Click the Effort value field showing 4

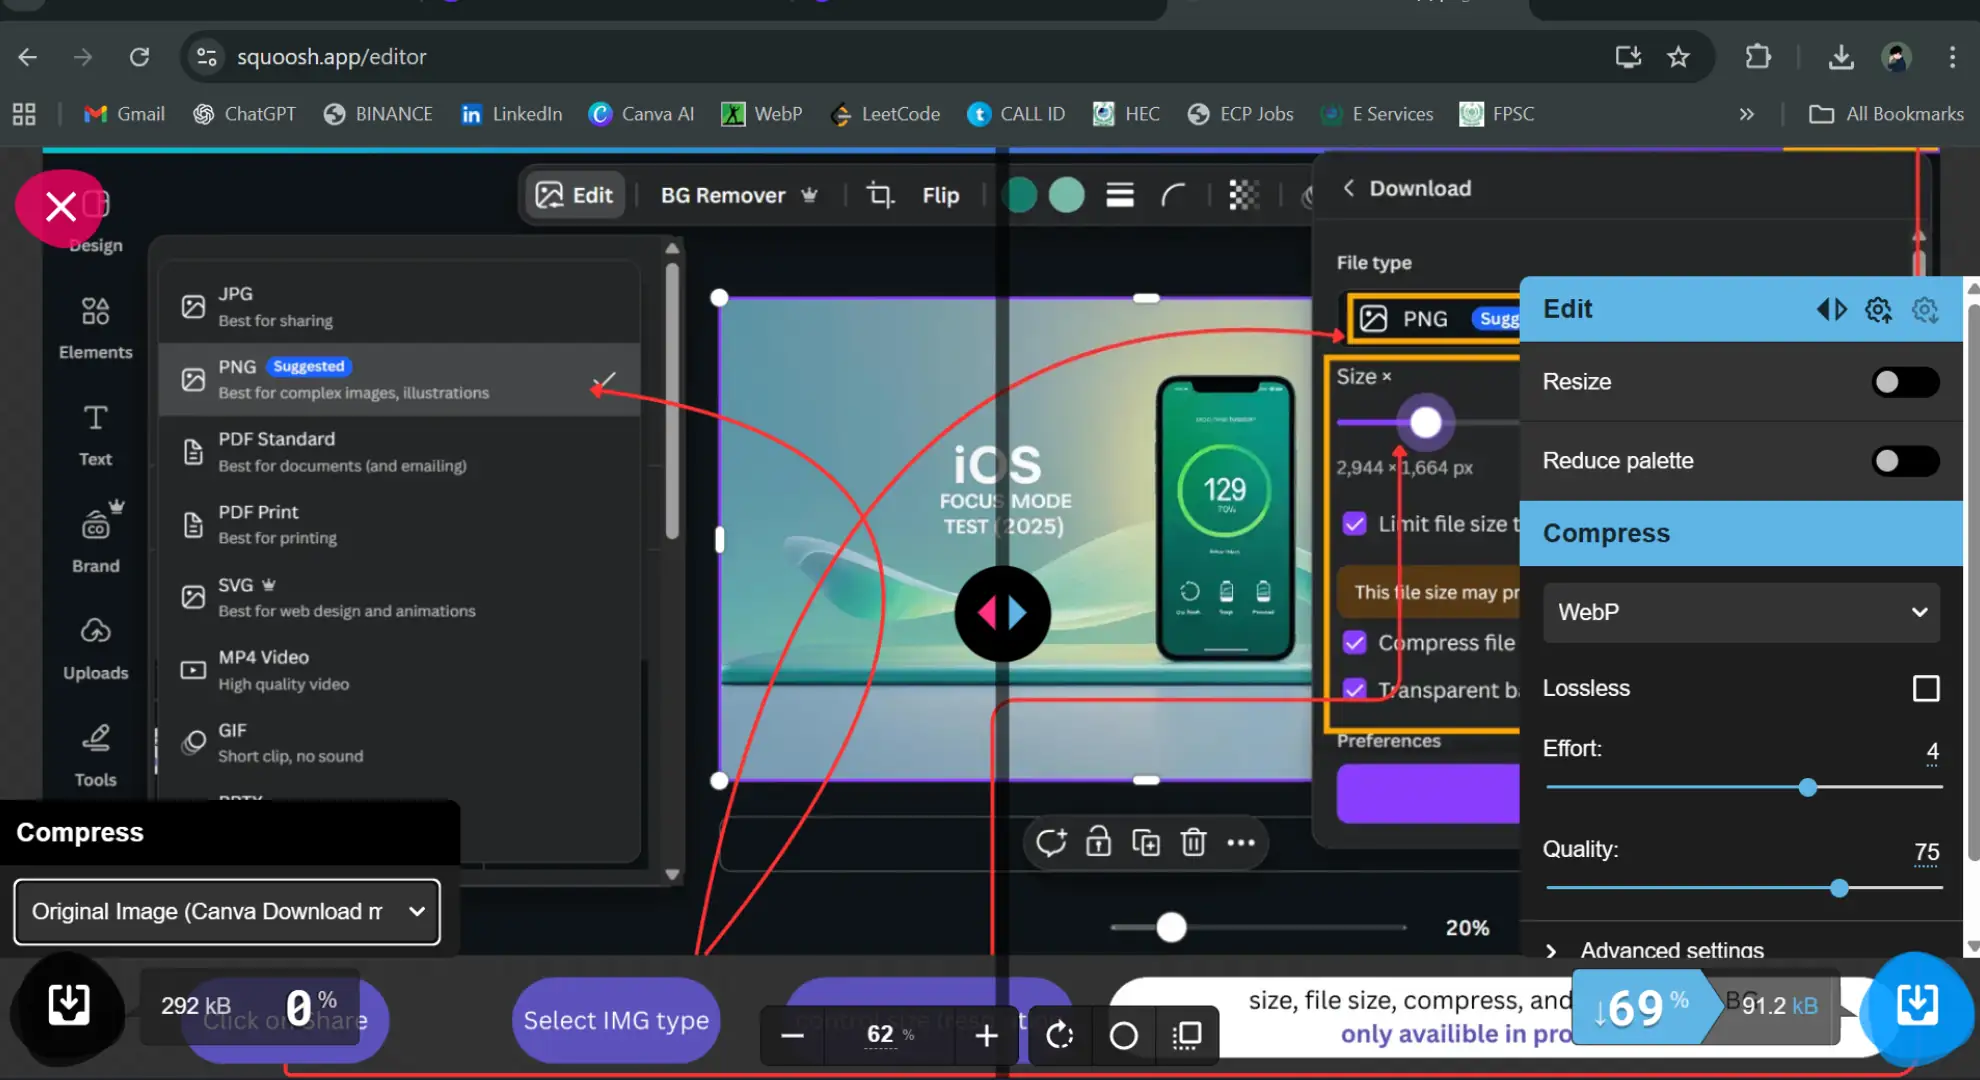point(1931,751)
